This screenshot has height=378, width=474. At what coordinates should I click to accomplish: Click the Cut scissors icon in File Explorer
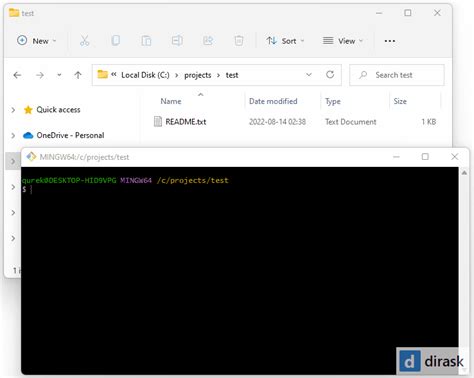pyautogui.click(x=84, y=41)
